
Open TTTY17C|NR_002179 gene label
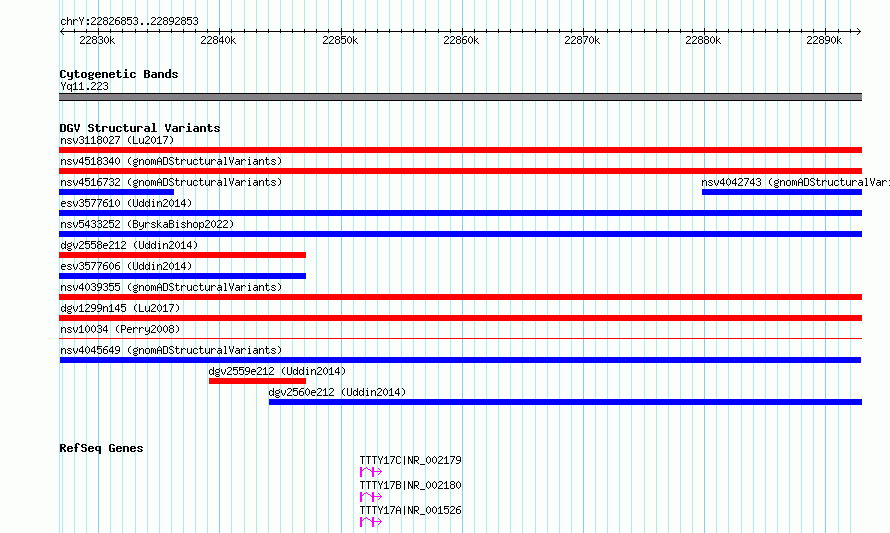410,460
